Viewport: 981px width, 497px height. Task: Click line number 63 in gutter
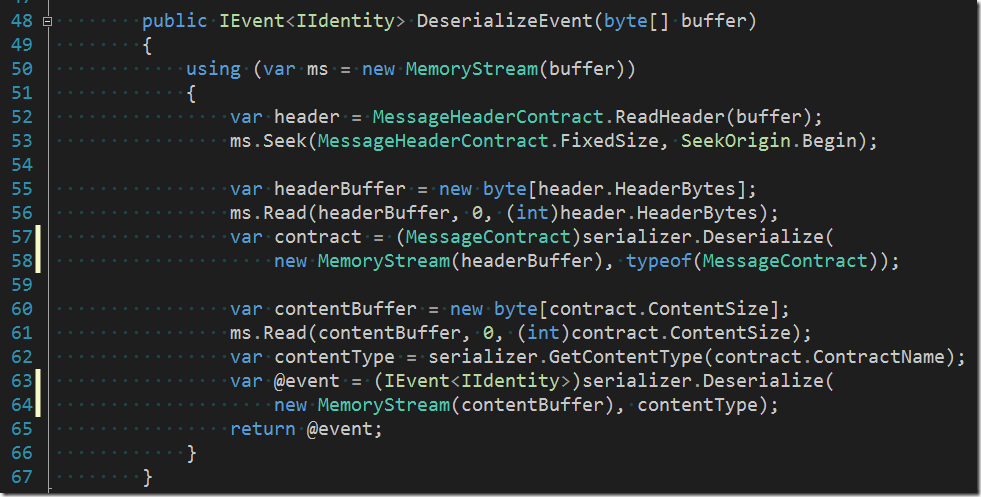(22, 381)
